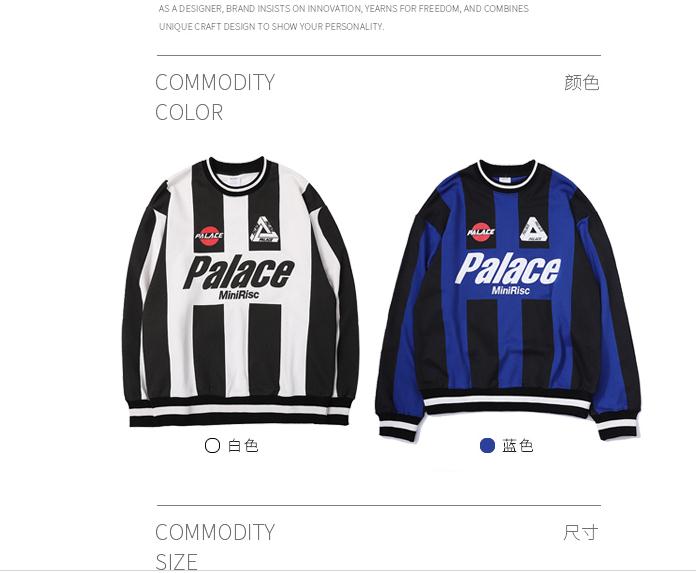Click the 白色 color label
The image size is (696, 573).
[x=243, y=445]
